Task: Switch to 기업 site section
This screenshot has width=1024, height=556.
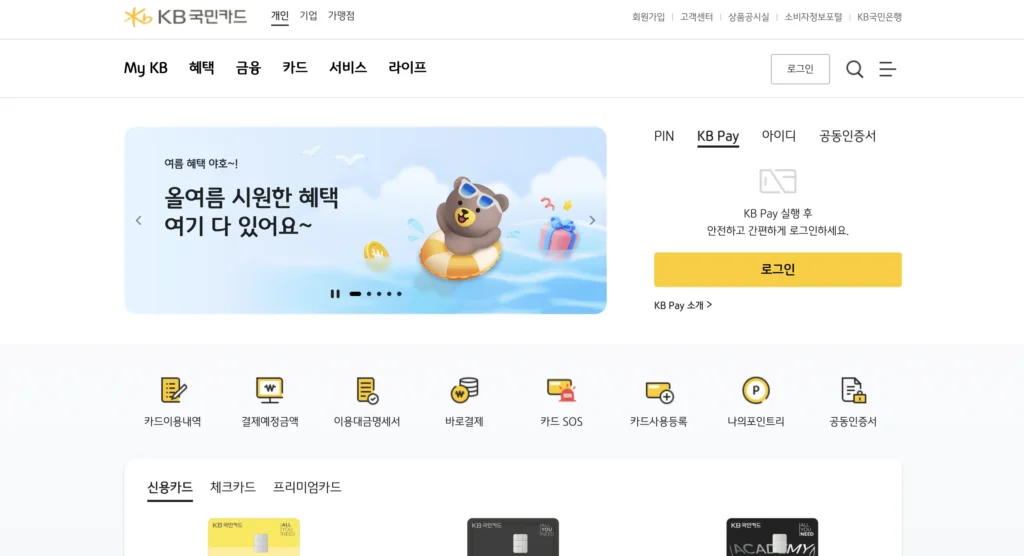Action: tap(308, 16)
